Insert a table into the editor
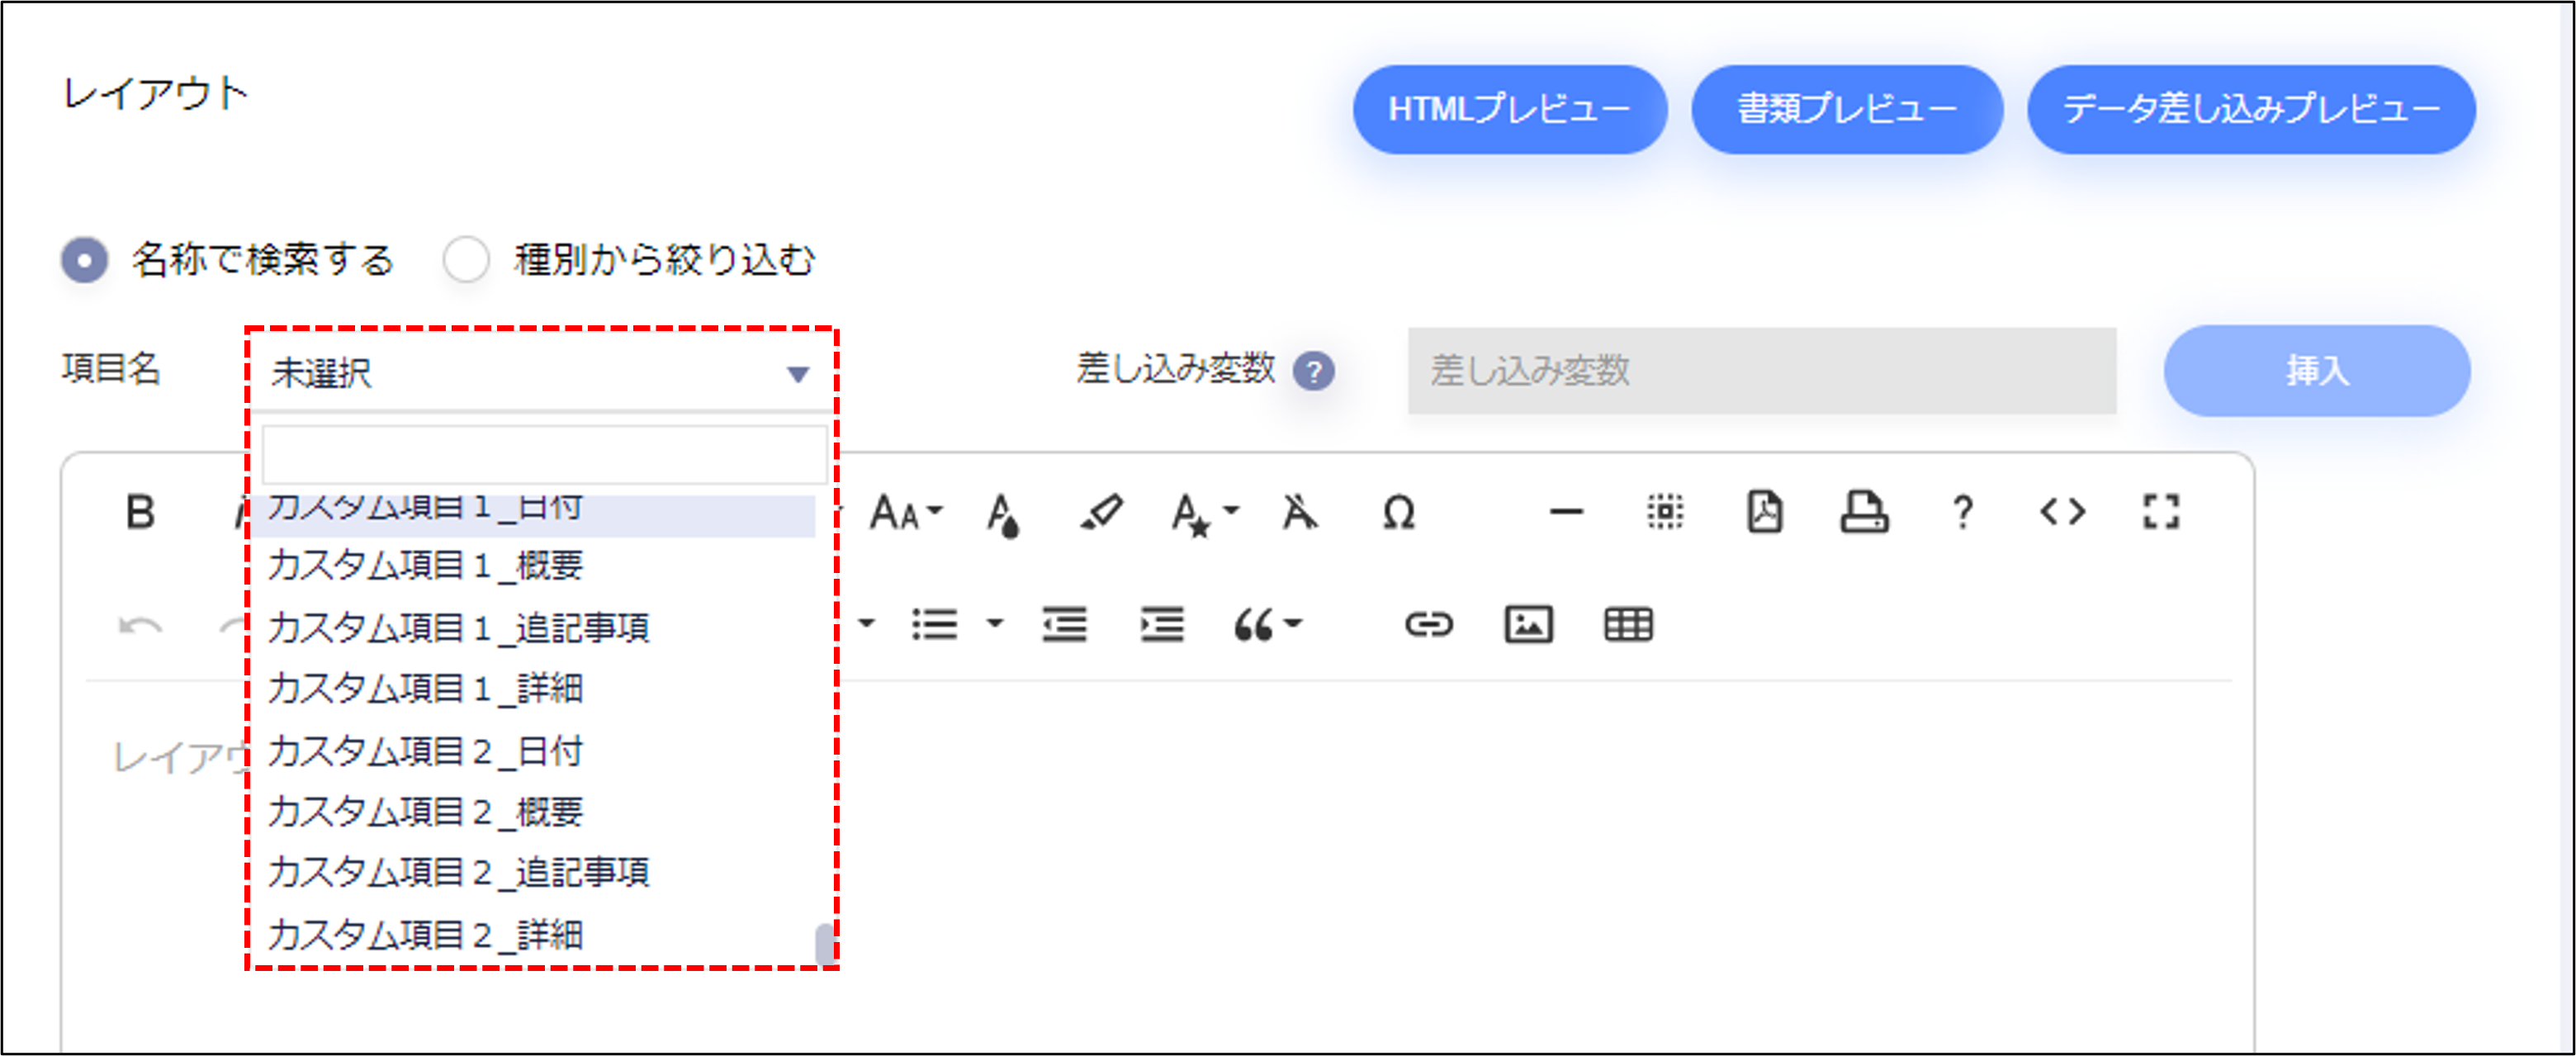This screenshot has width=2576, height=1056. [1627, 625]
